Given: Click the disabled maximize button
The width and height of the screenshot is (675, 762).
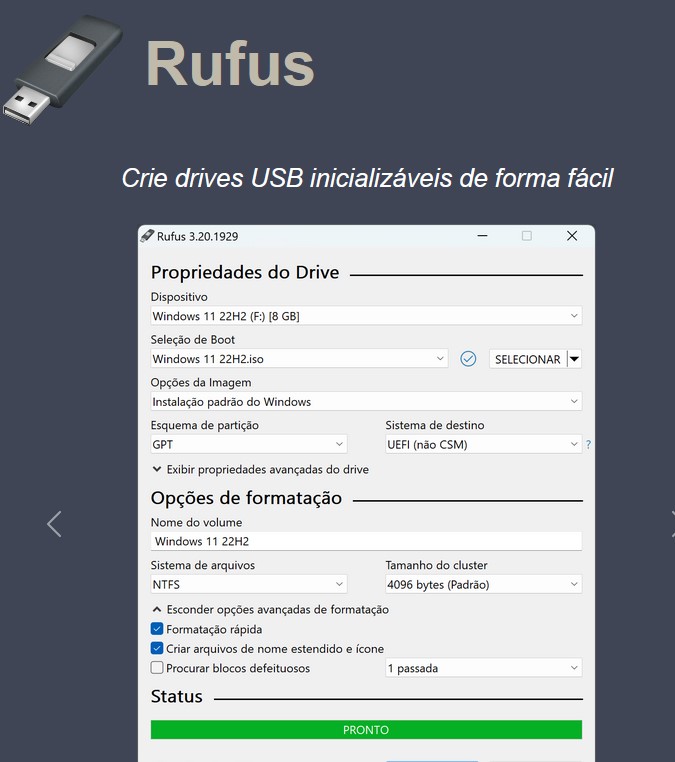Looking at the screenshot, I should point(527,236).
